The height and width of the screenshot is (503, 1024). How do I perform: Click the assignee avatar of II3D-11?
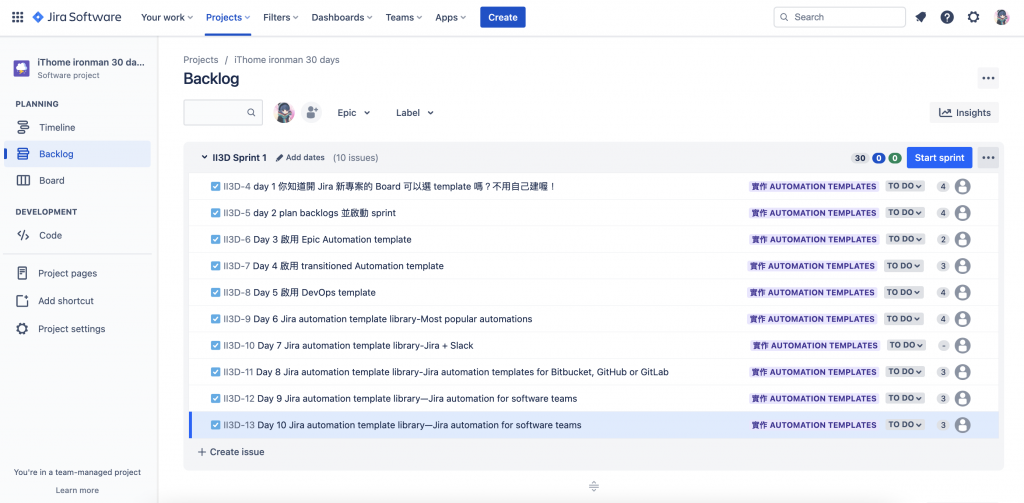tap(962, 372)
